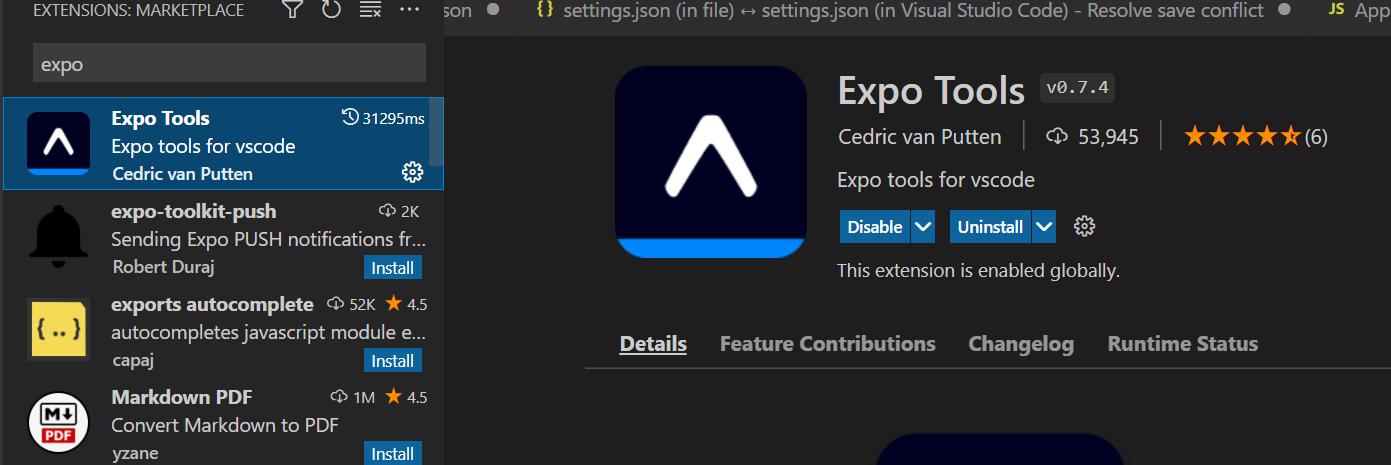This screenshot has height=465, width=1391.
Task: Click the extensions list scrollbar
Action: [437, 130]
